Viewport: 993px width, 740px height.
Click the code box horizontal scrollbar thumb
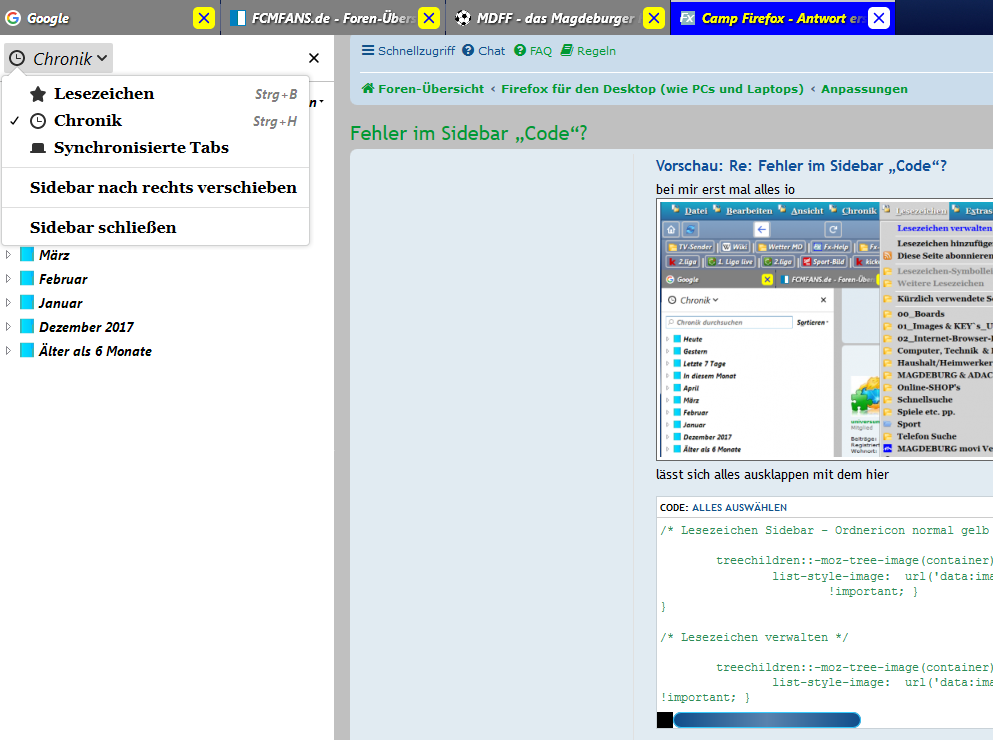766,720
